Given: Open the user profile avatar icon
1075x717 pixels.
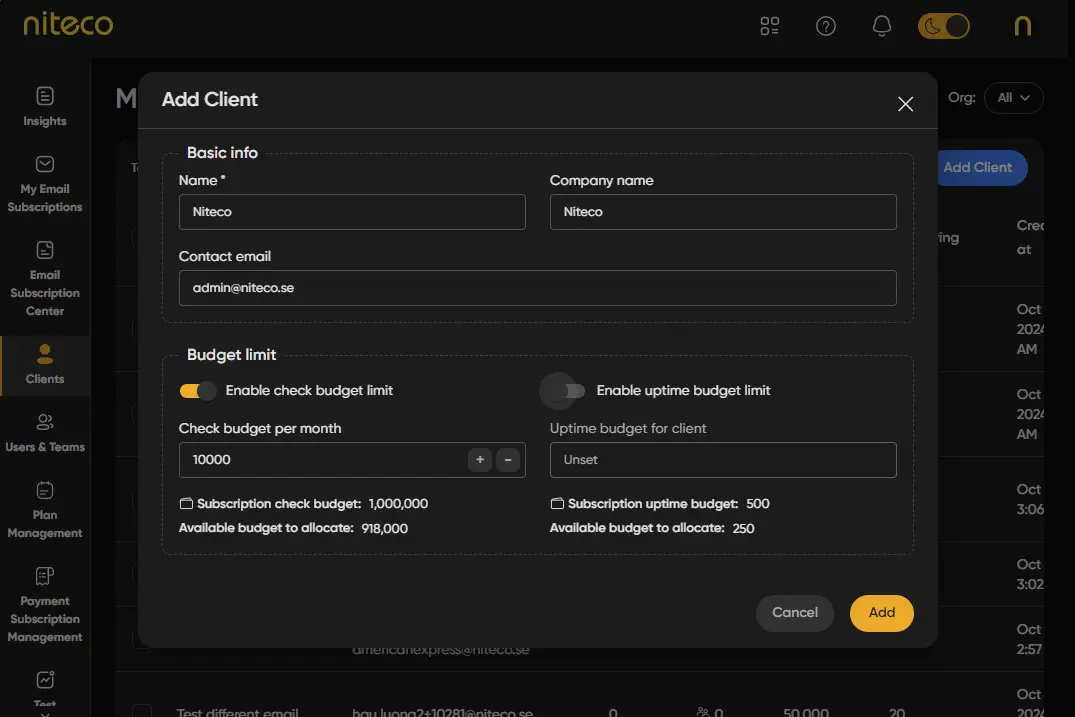Looking at the screenshot, I should pyautogui.click(x=1022, y=26).
